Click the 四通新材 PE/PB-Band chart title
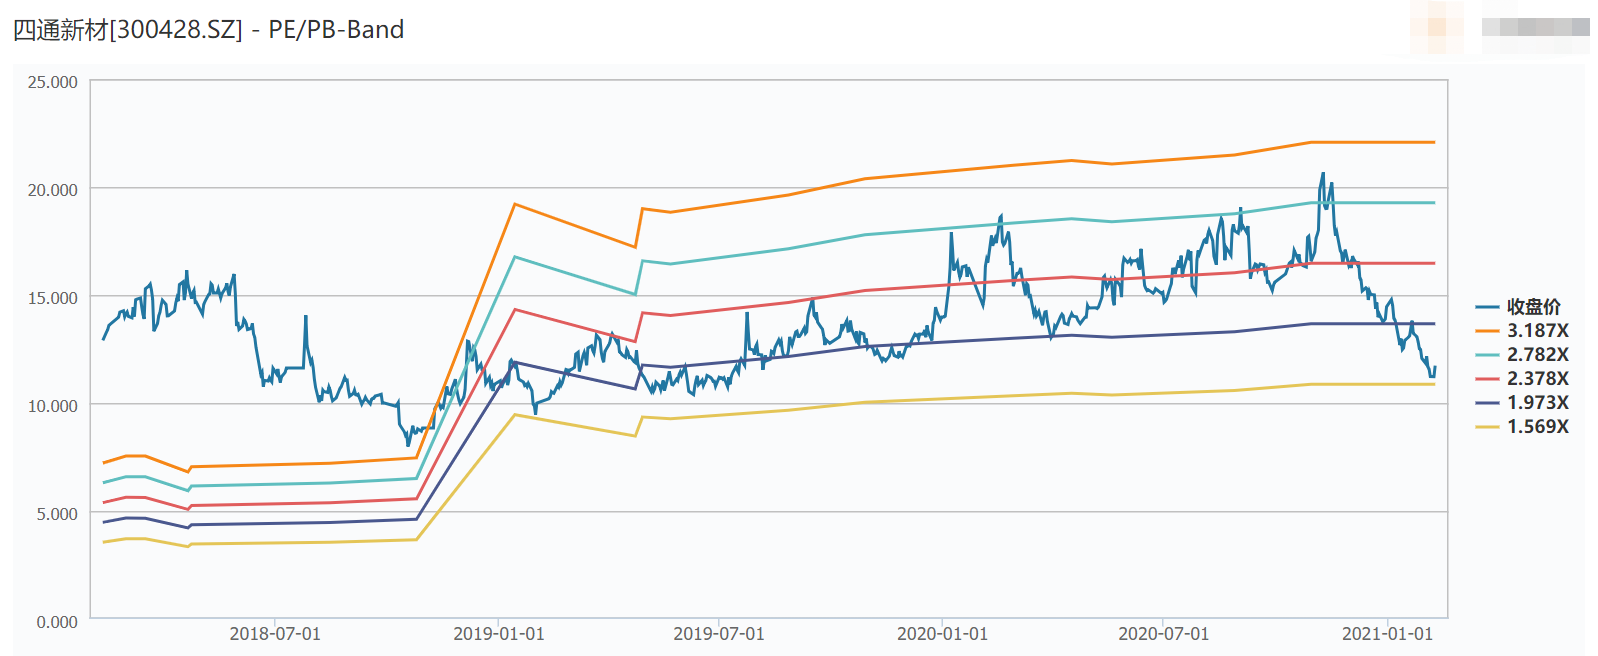 [x=208, y=30]
